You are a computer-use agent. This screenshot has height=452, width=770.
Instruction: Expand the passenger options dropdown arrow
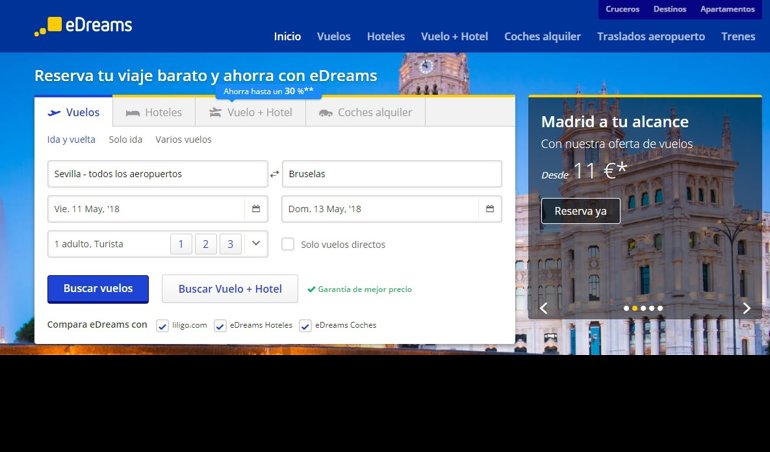(255, 243)
